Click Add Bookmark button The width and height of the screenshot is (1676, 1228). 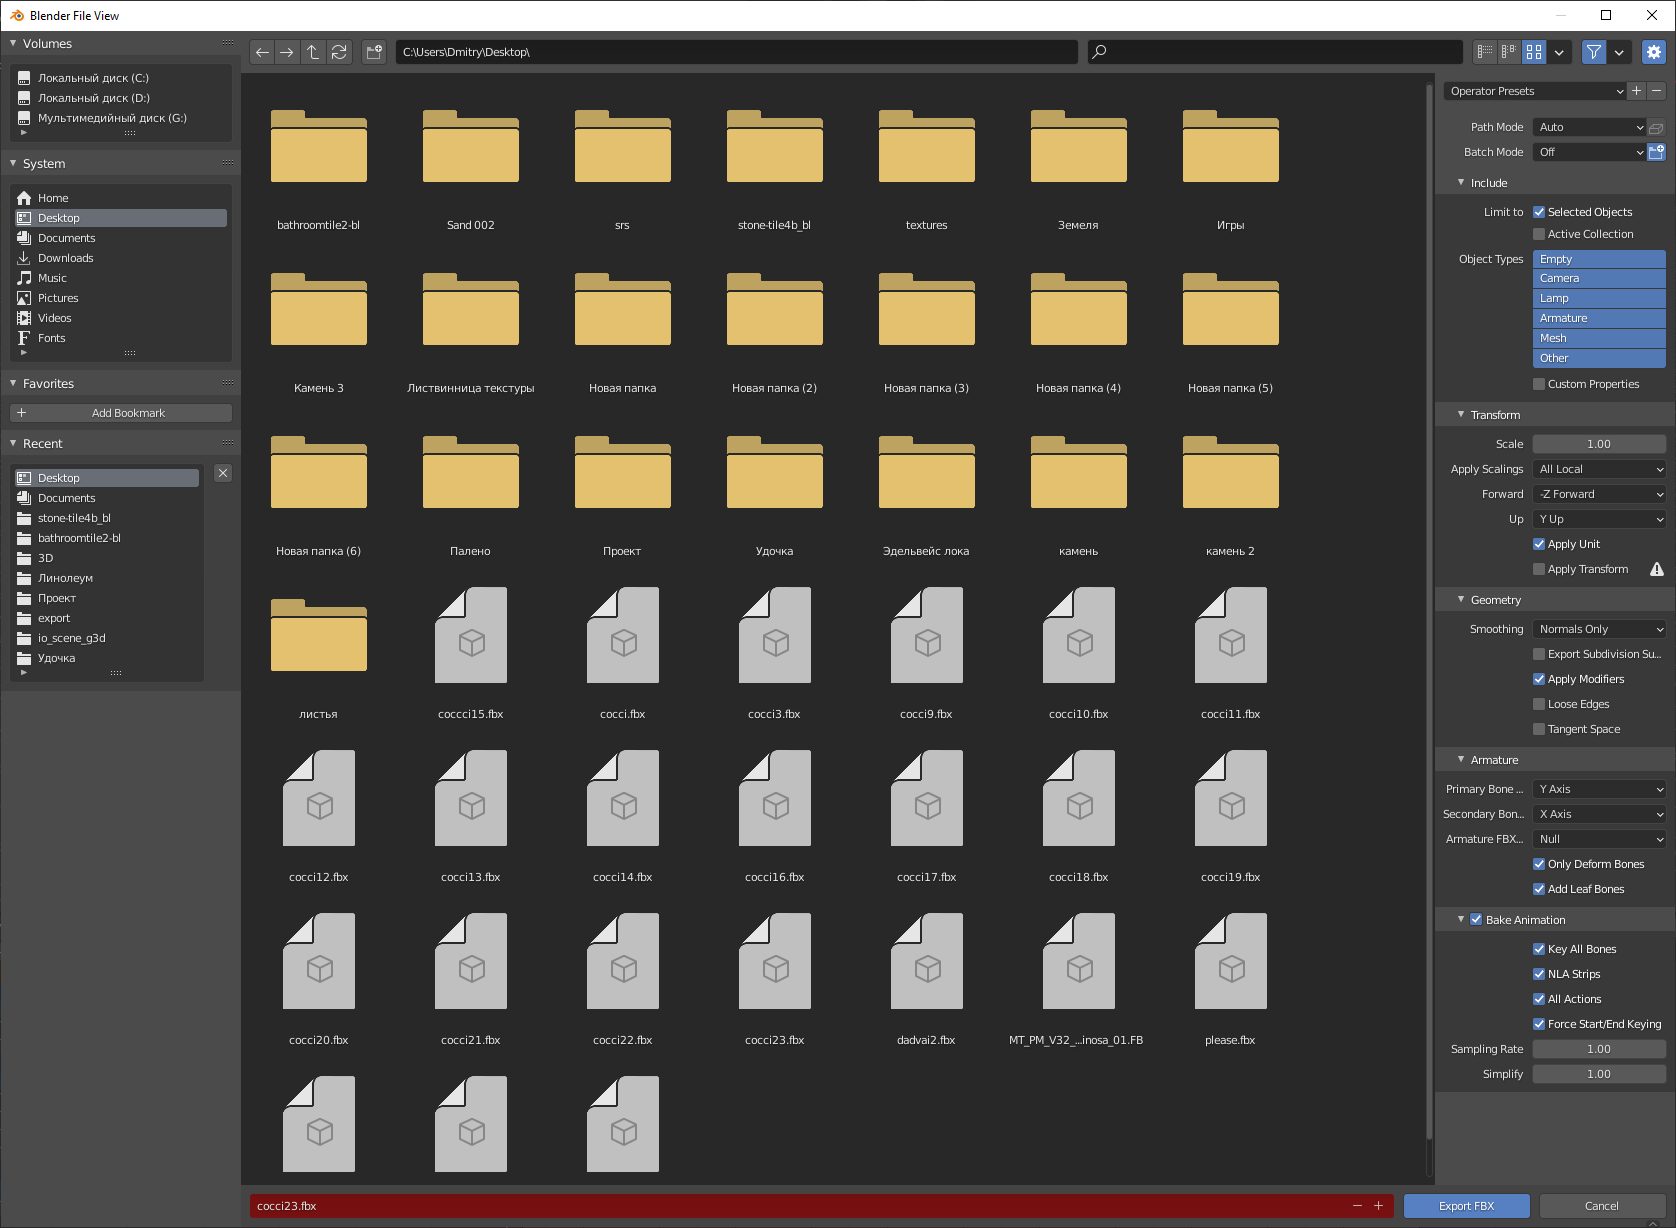pyautogui.click(x=121, y=413)
